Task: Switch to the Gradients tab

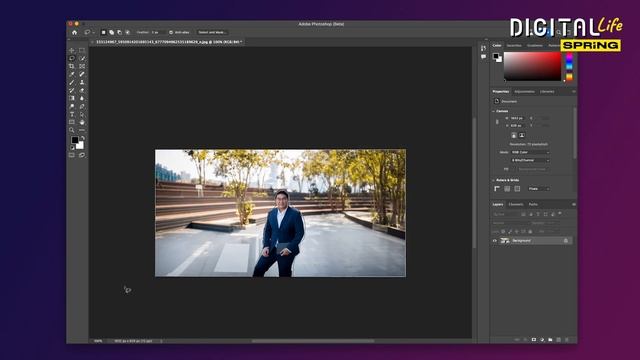Action: [x=535, y=45]
